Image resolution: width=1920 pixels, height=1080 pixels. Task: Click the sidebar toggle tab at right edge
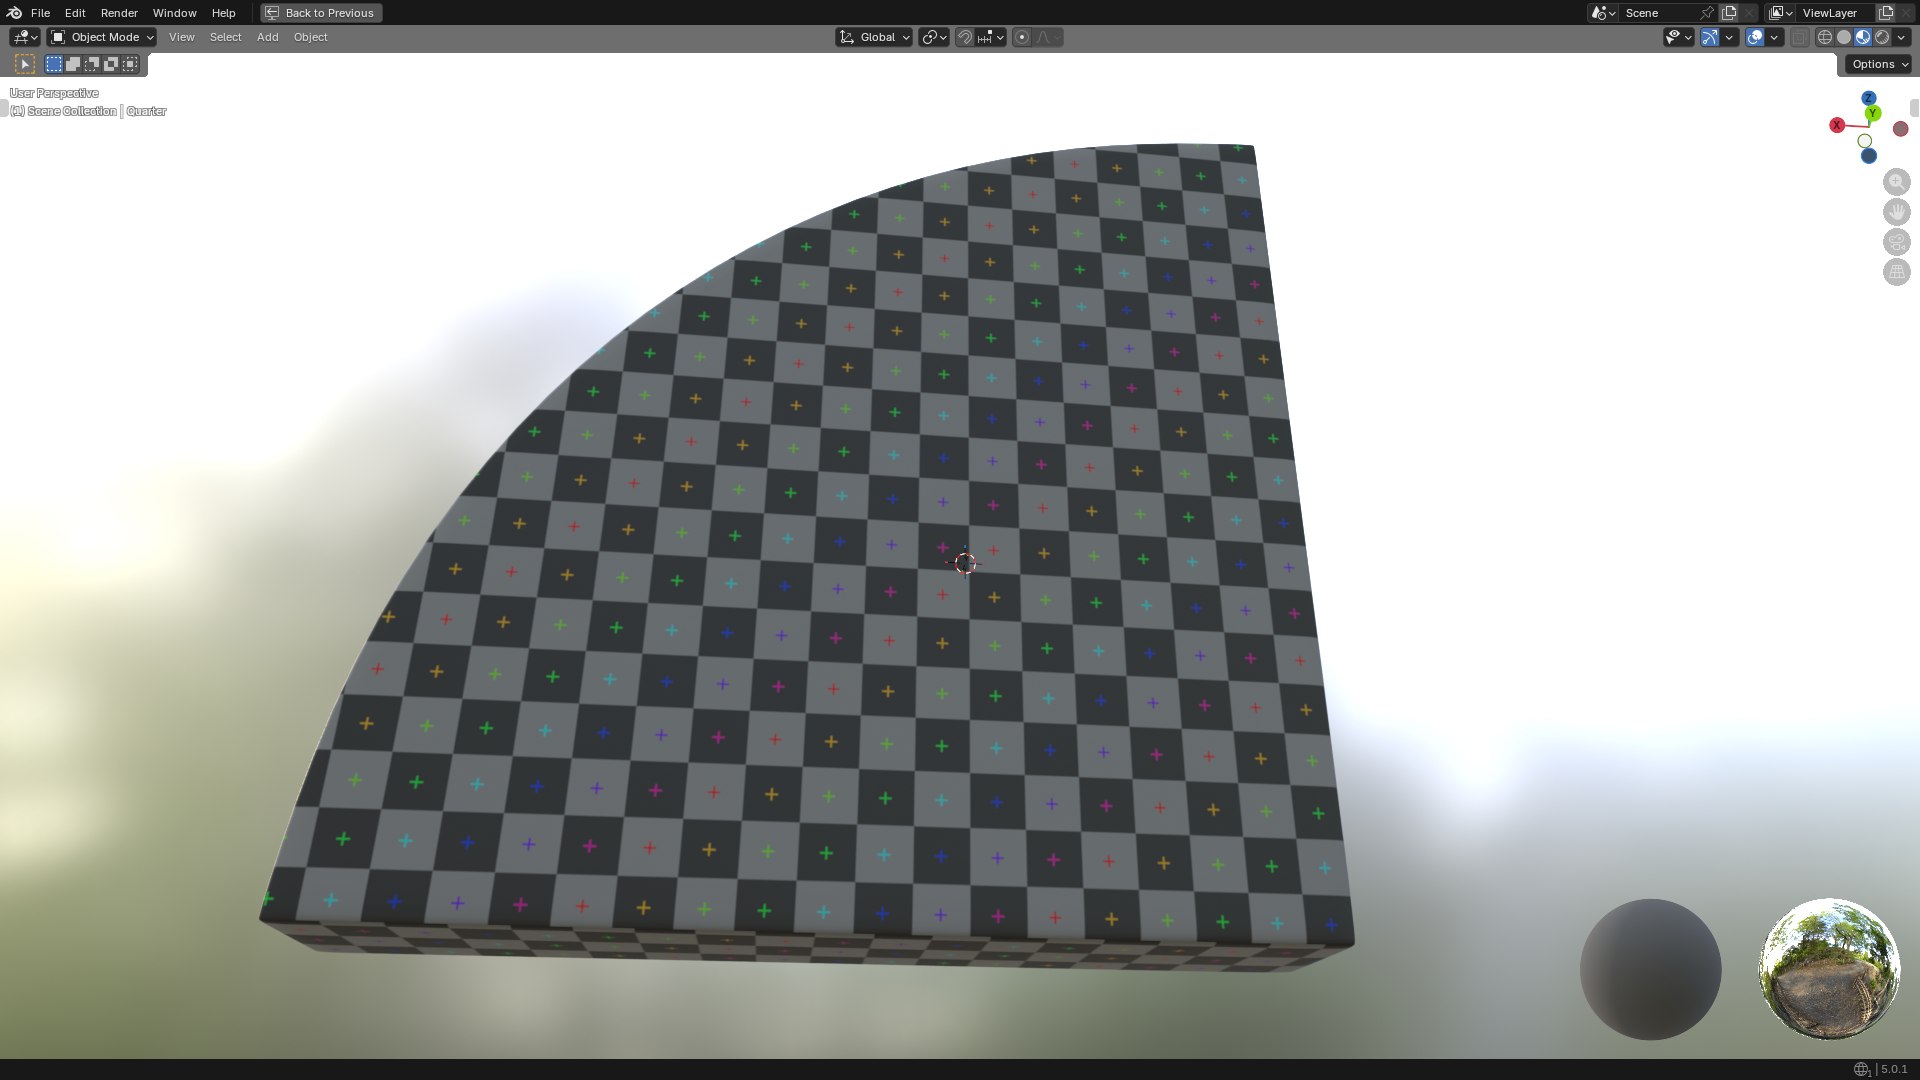1914,107
